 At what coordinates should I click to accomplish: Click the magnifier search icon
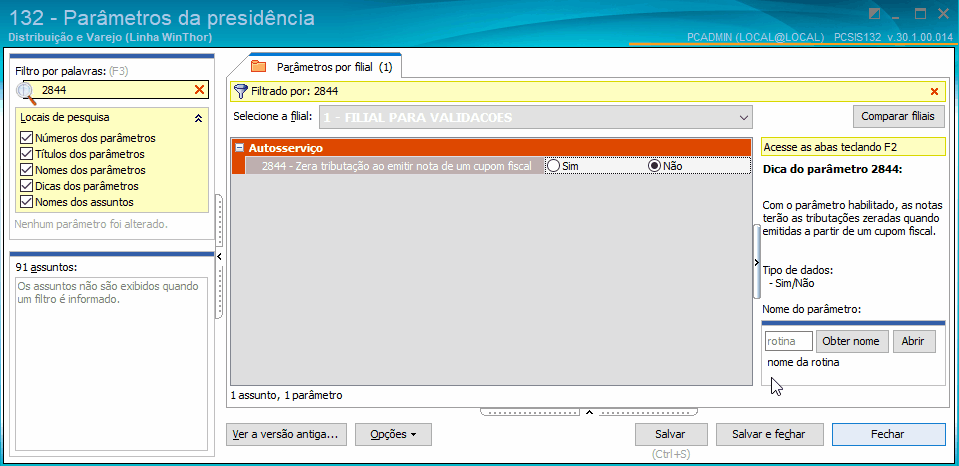point(26,92)
